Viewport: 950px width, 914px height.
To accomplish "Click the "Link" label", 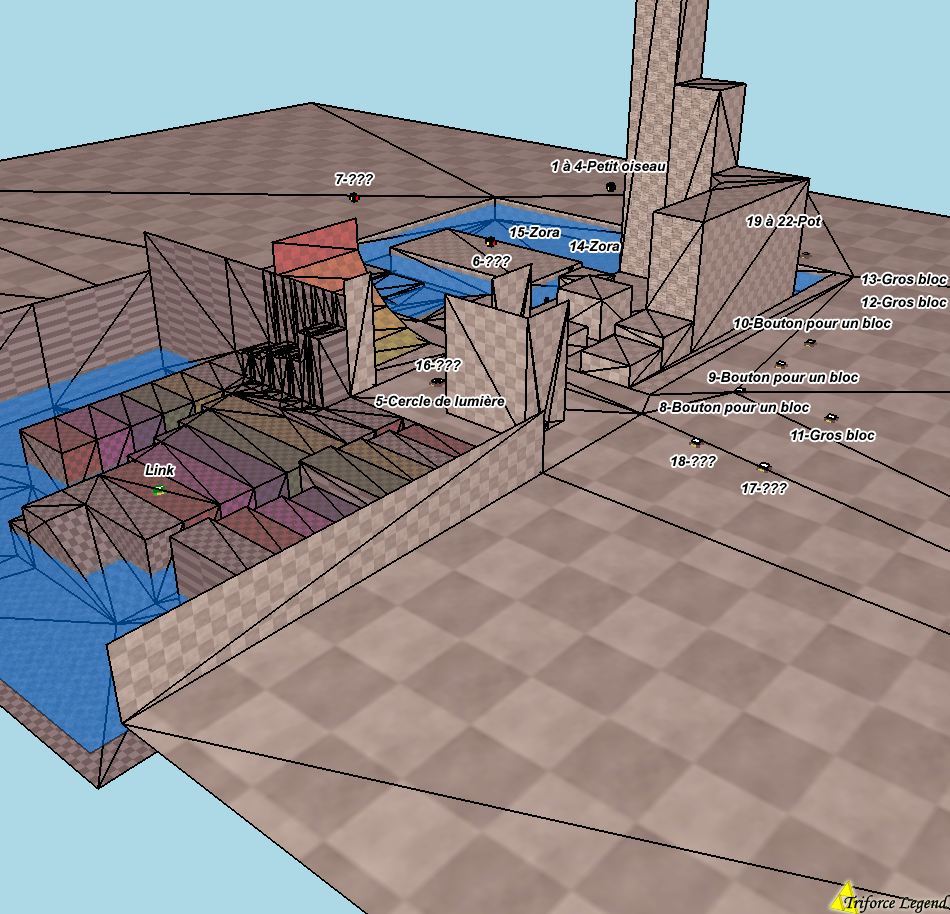I will (x=160, y=470).
